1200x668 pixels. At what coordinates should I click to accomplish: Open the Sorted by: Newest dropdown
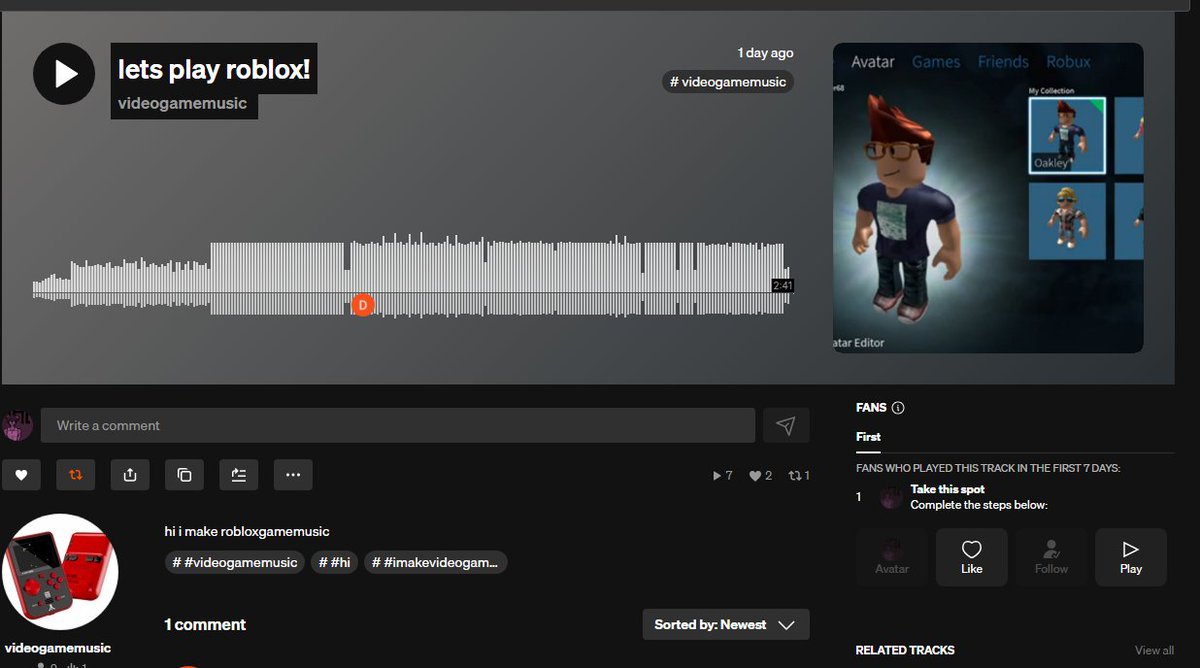[x=726, y=625]
